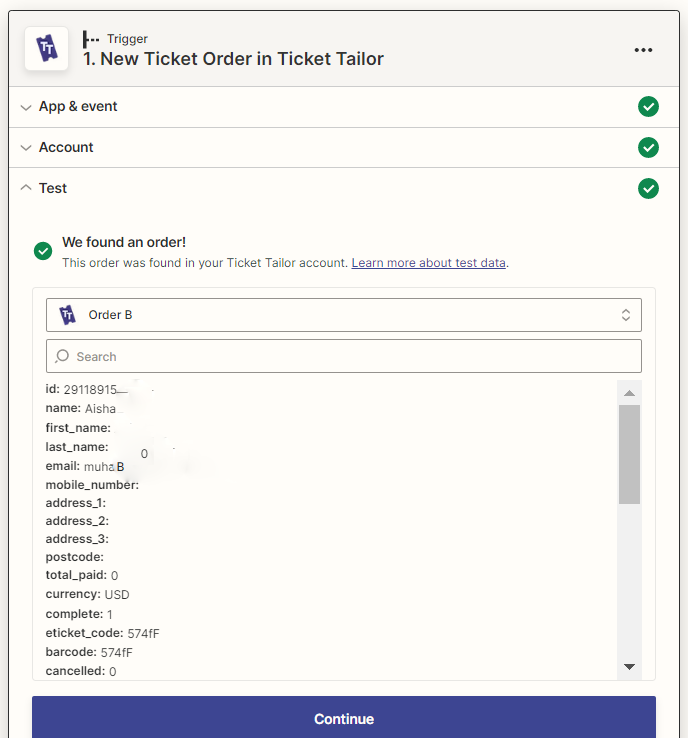Click the search magnifier icon
Viewport: 688px width, 738px height.
click(62, 356)
